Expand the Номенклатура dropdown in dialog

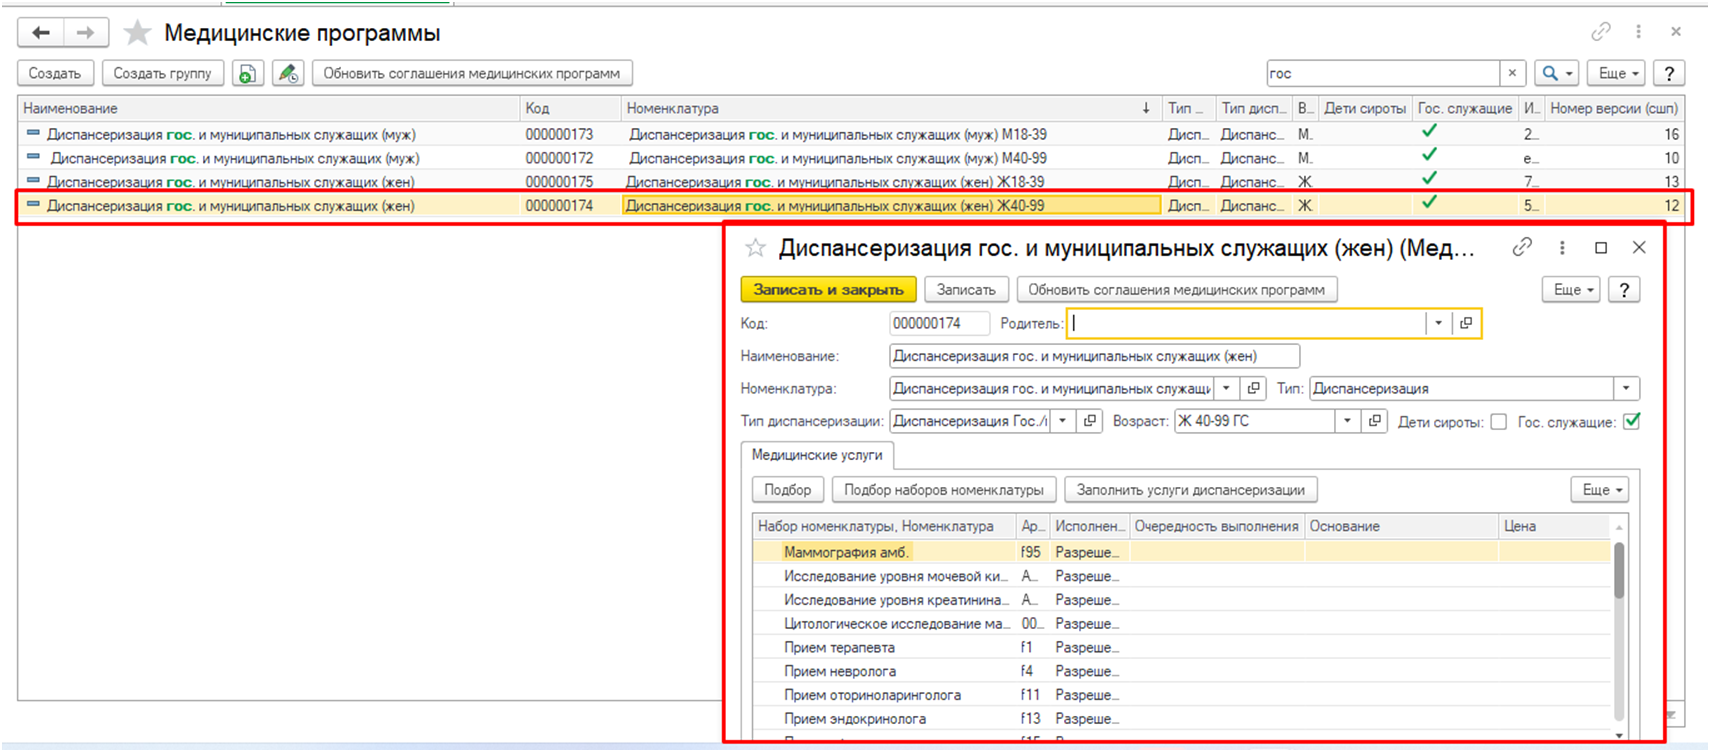[x=1226, y=388]
